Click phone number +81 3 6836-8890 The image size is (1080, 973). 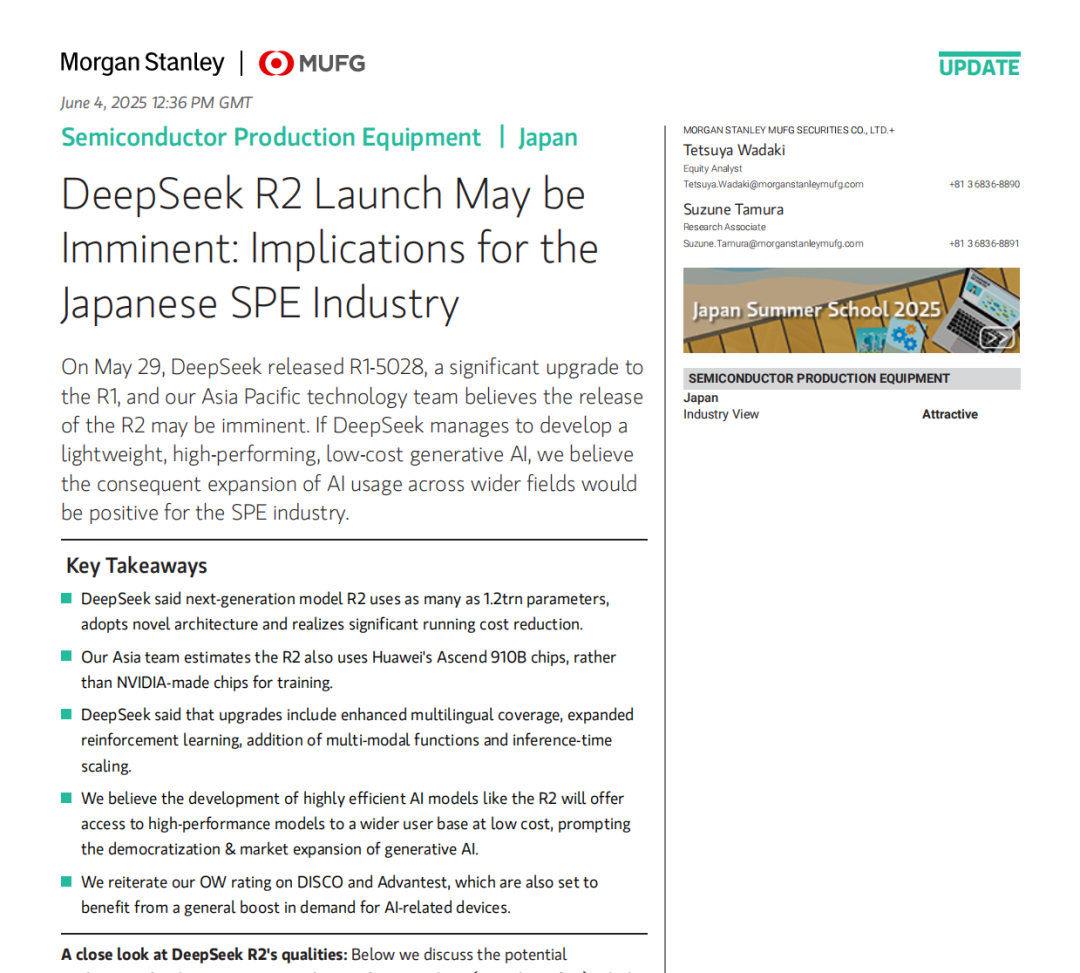click(984, 185)
